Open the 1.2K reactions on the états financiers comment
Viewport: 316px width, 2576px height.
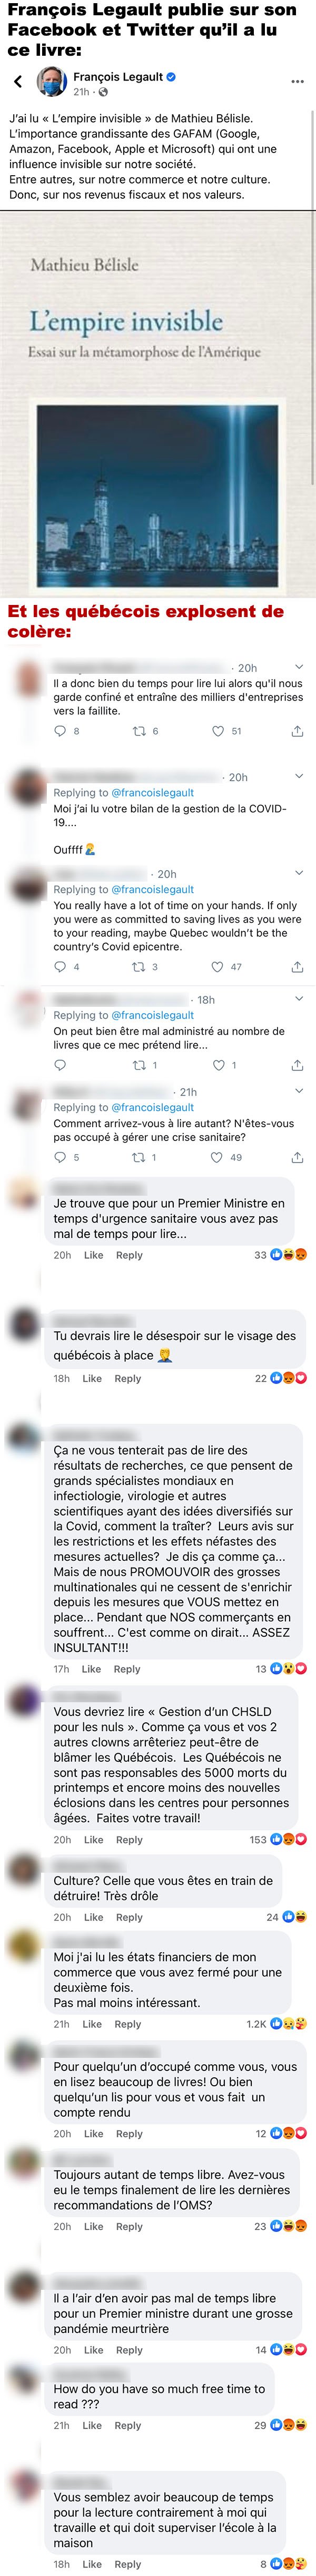click(x=276, y=2024)
